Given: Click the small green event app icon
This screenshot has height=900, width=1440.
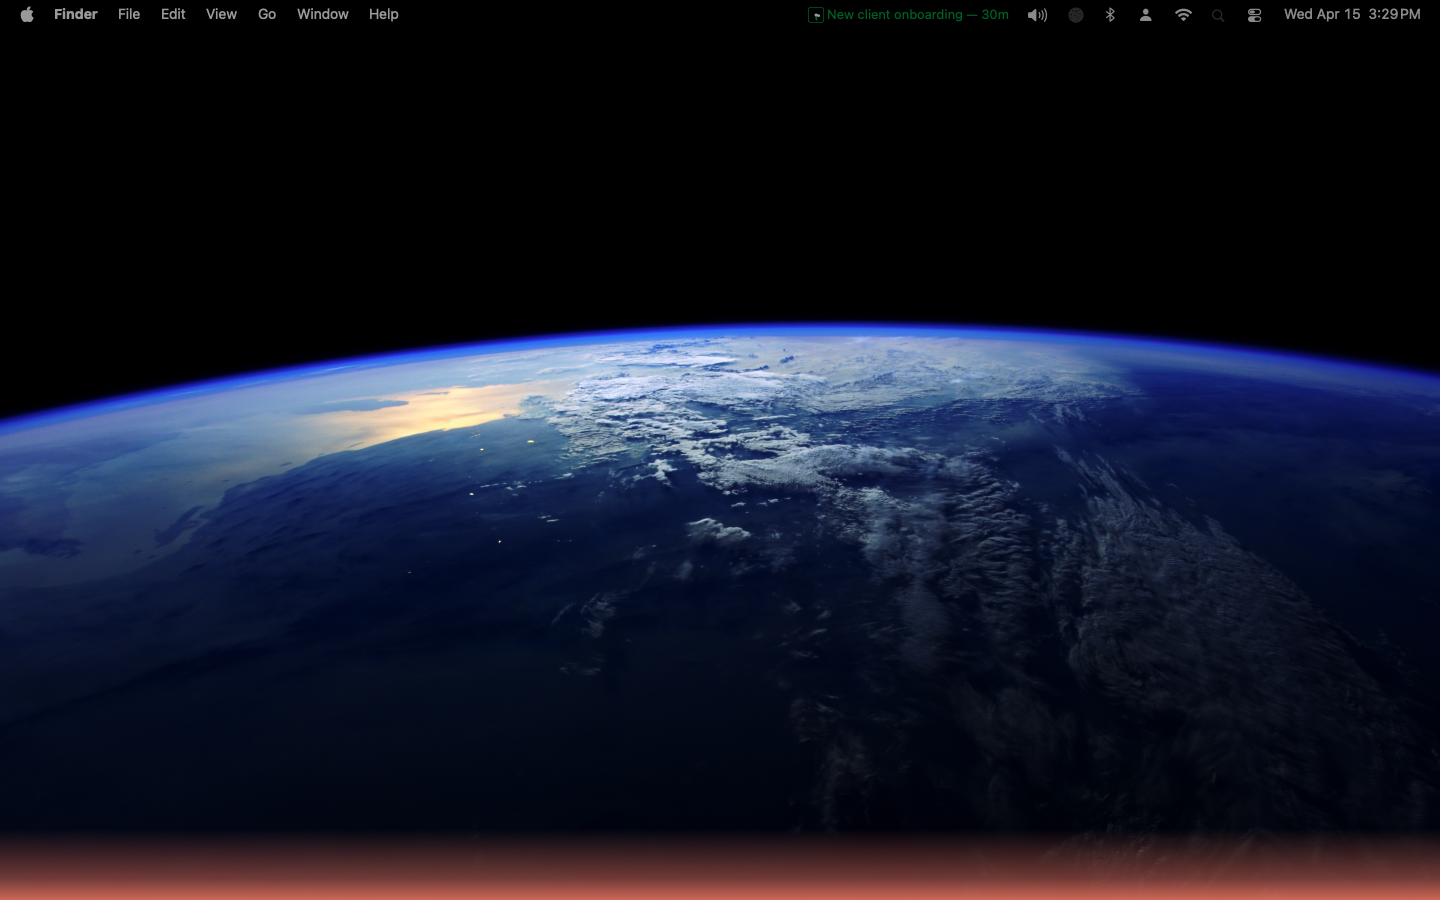Looking at the screenshot, I should [x=815, y=15].
